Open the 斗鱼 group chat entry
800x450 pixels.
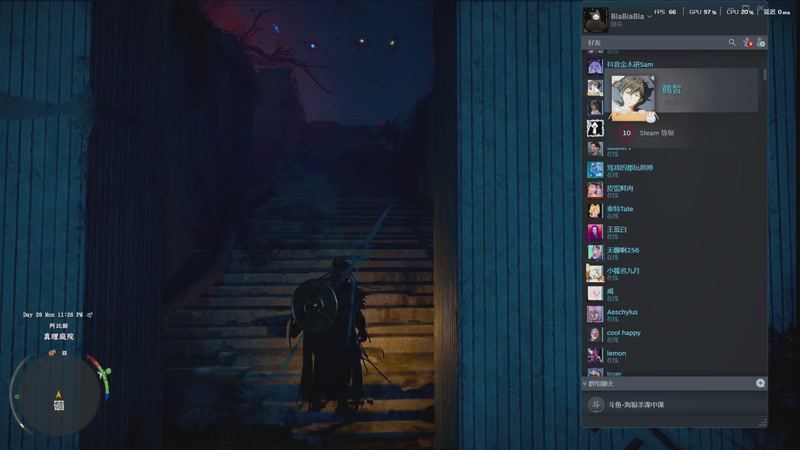point(674,405)
